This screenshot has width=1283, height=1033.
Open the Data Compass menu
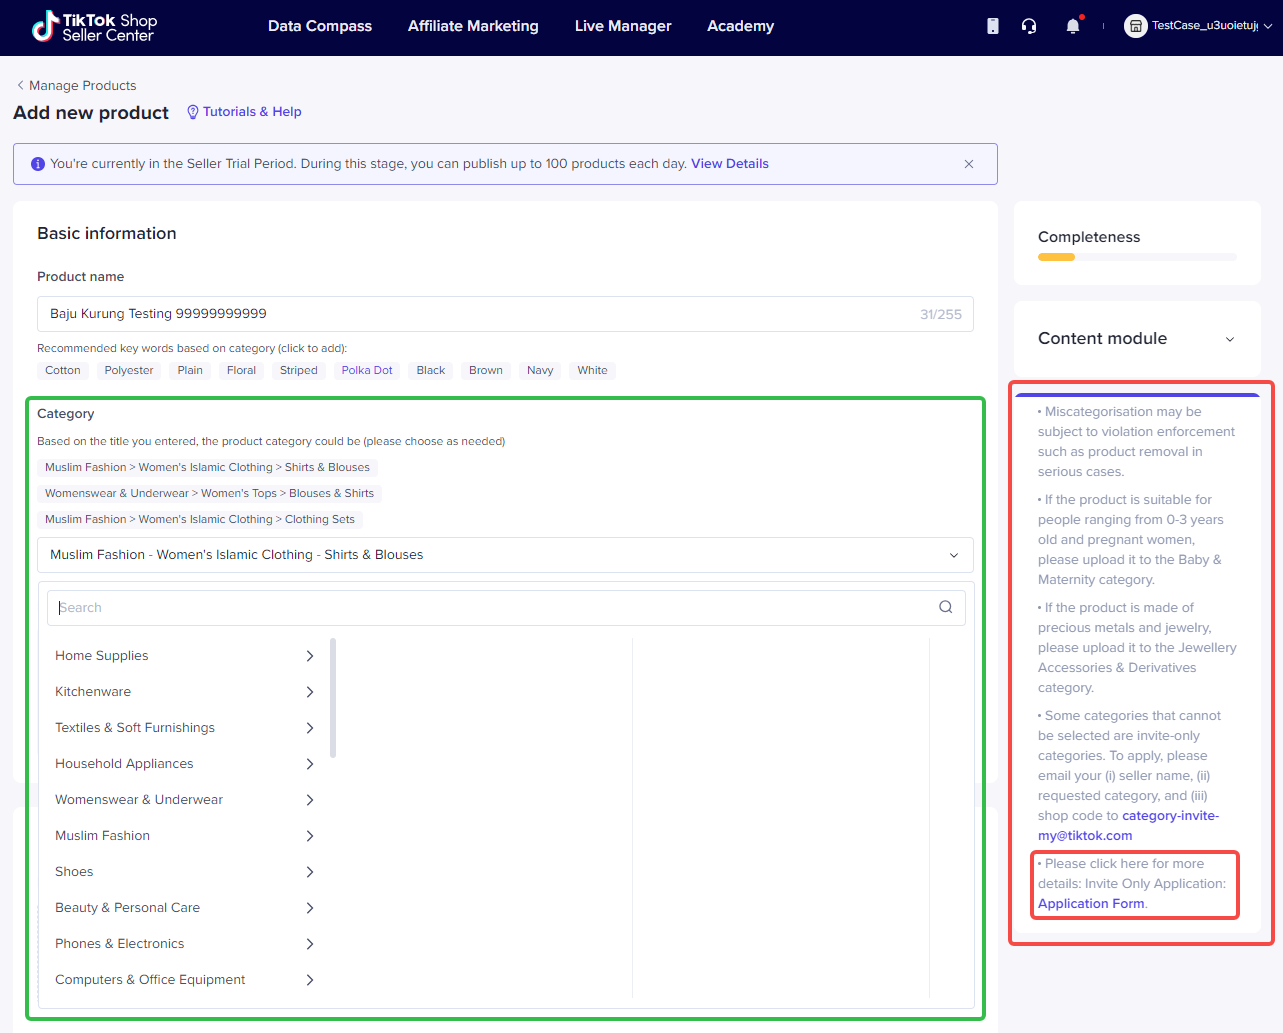(x=320, y=26)
